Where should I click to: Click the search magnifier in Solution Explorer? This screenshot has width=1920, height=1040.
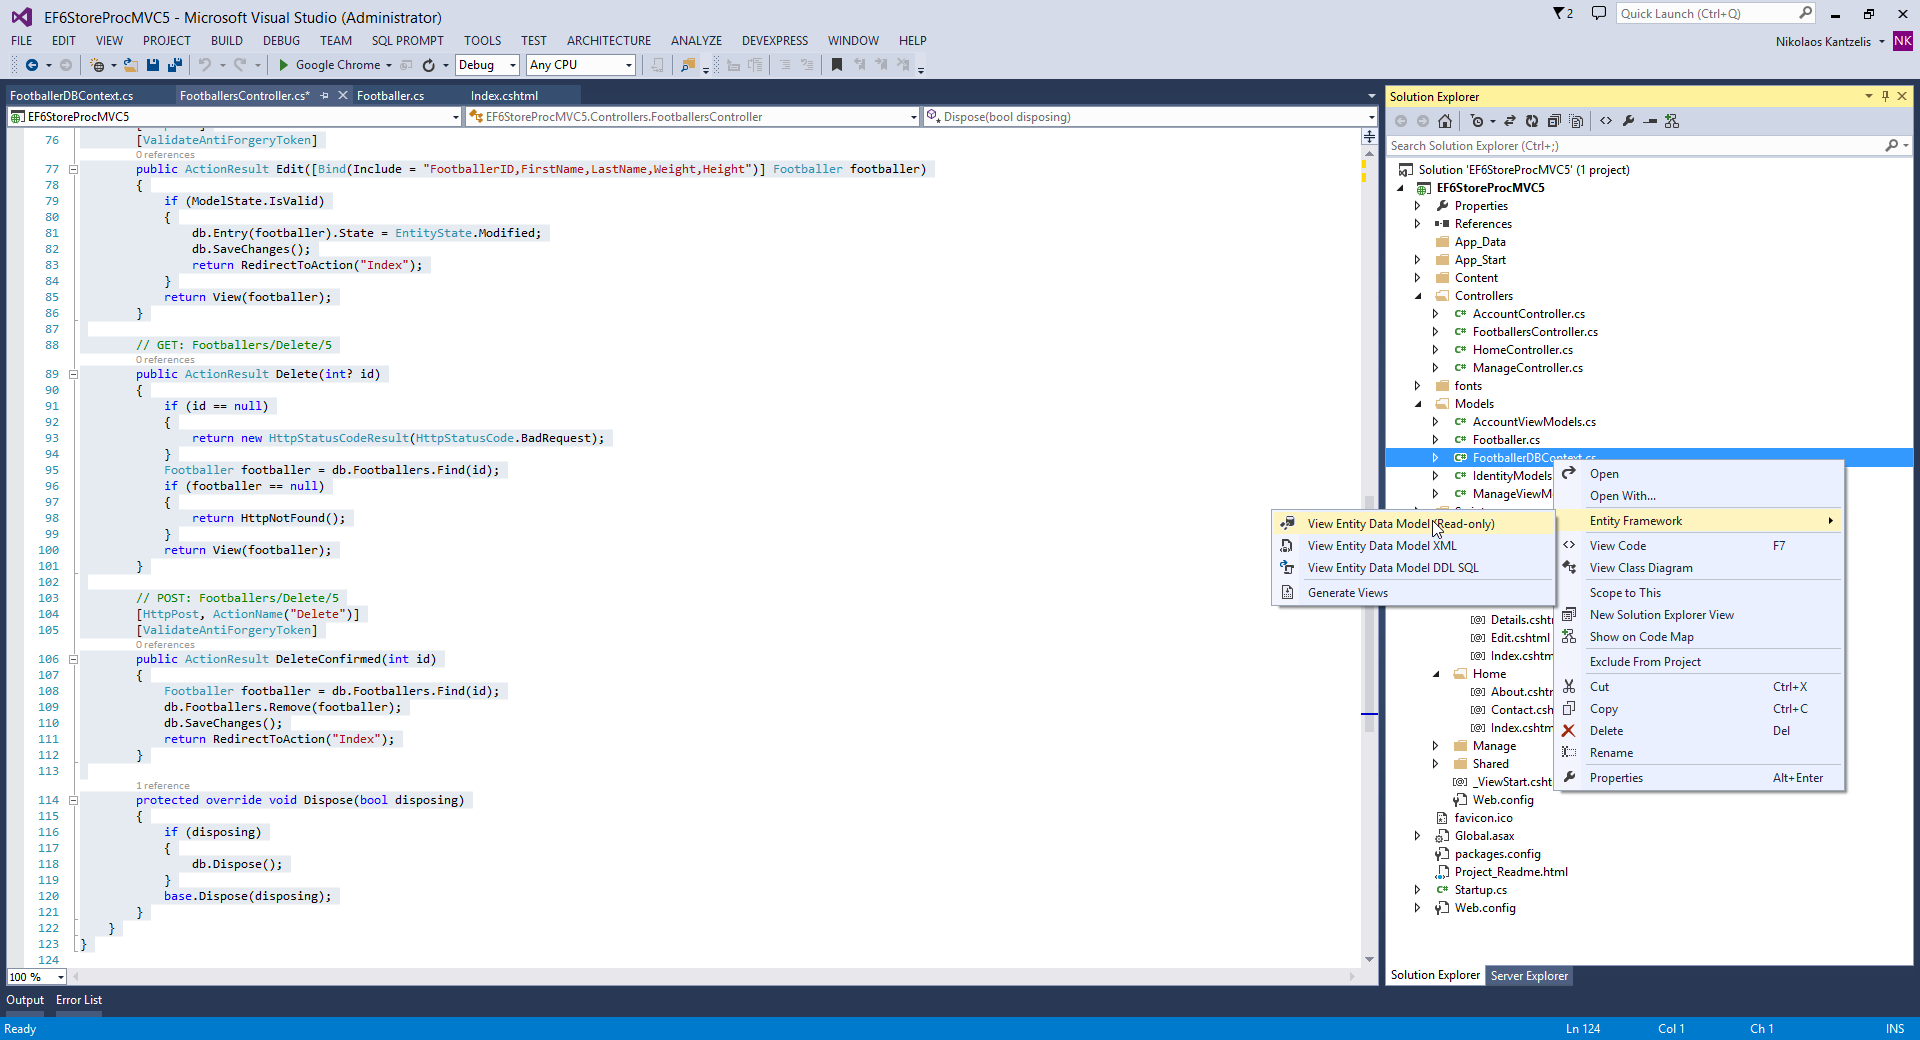(1891, 146)
